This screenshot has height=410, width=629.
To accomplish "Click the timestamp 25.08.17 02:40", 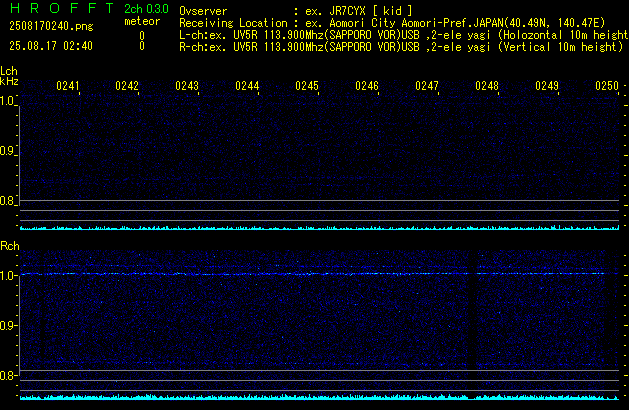I will [x=51, y=46].
